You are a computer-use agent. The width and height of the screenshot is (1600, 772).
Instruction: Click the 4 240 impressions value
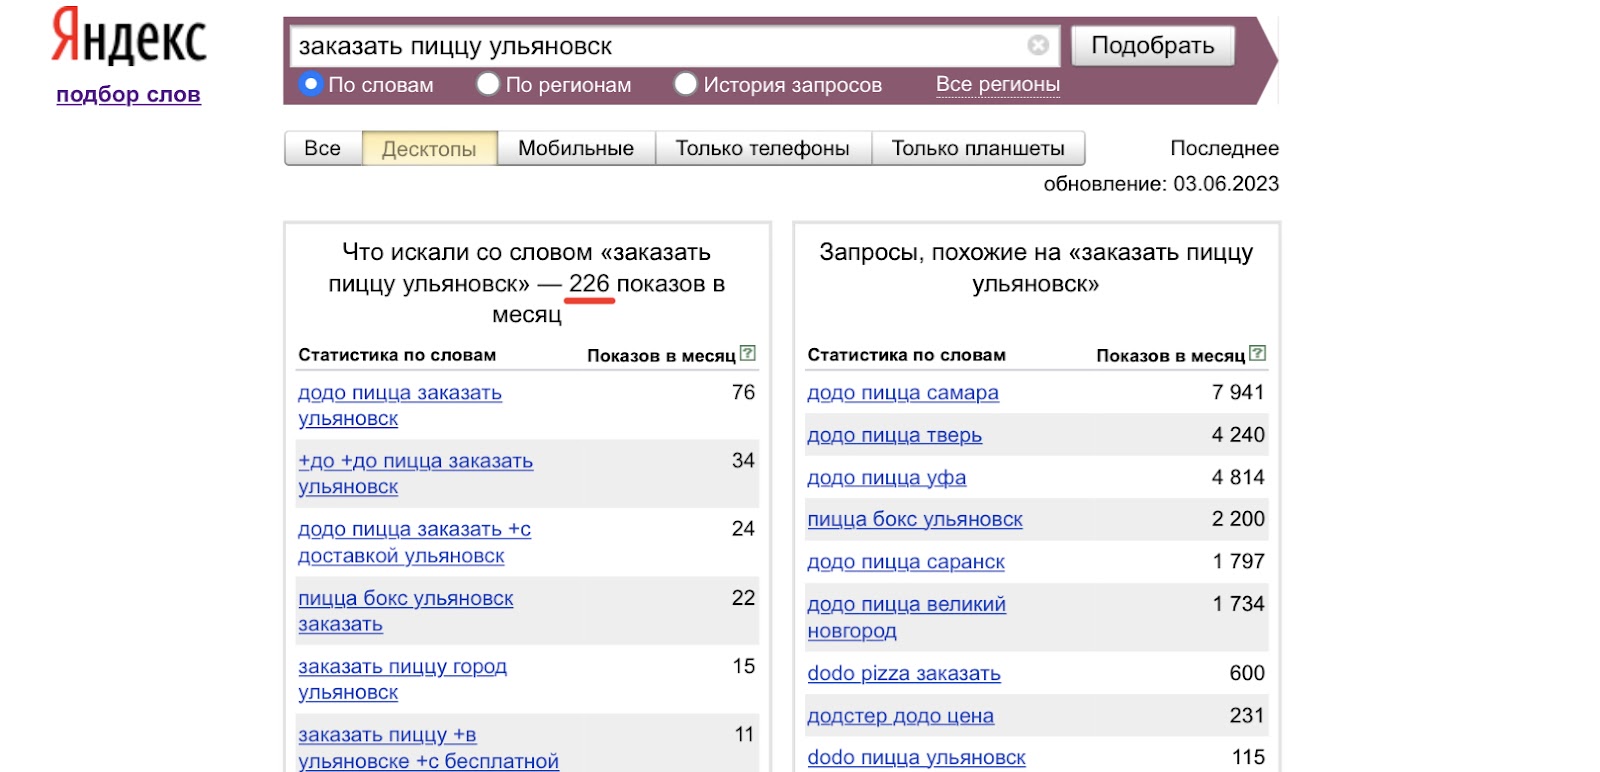pyautogui.click(x=1238, y=434)
